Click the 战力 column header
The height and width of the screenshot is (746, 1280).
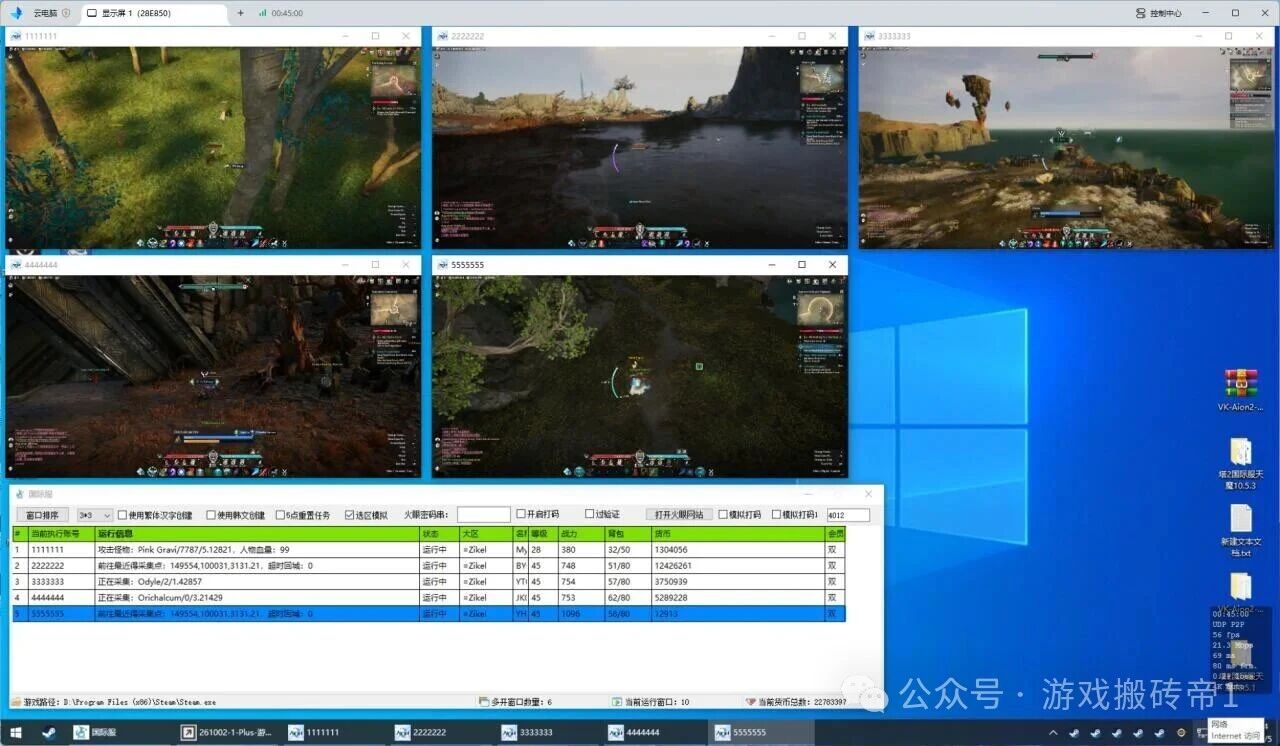(x=582, y=535)
